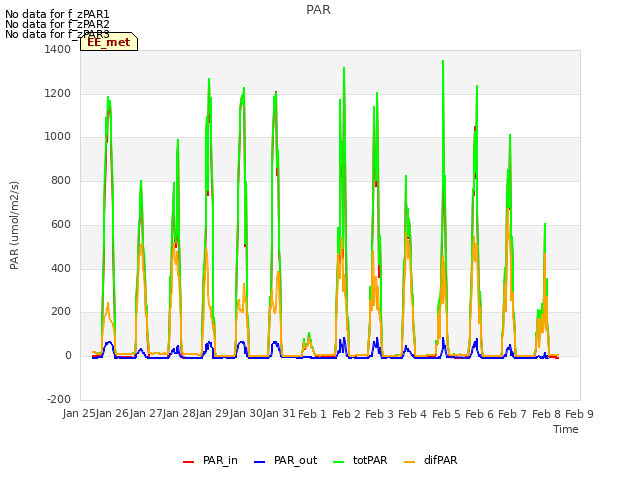
Task: Click the Feb 2 x-axis tick label
Action: coord(347,414)
